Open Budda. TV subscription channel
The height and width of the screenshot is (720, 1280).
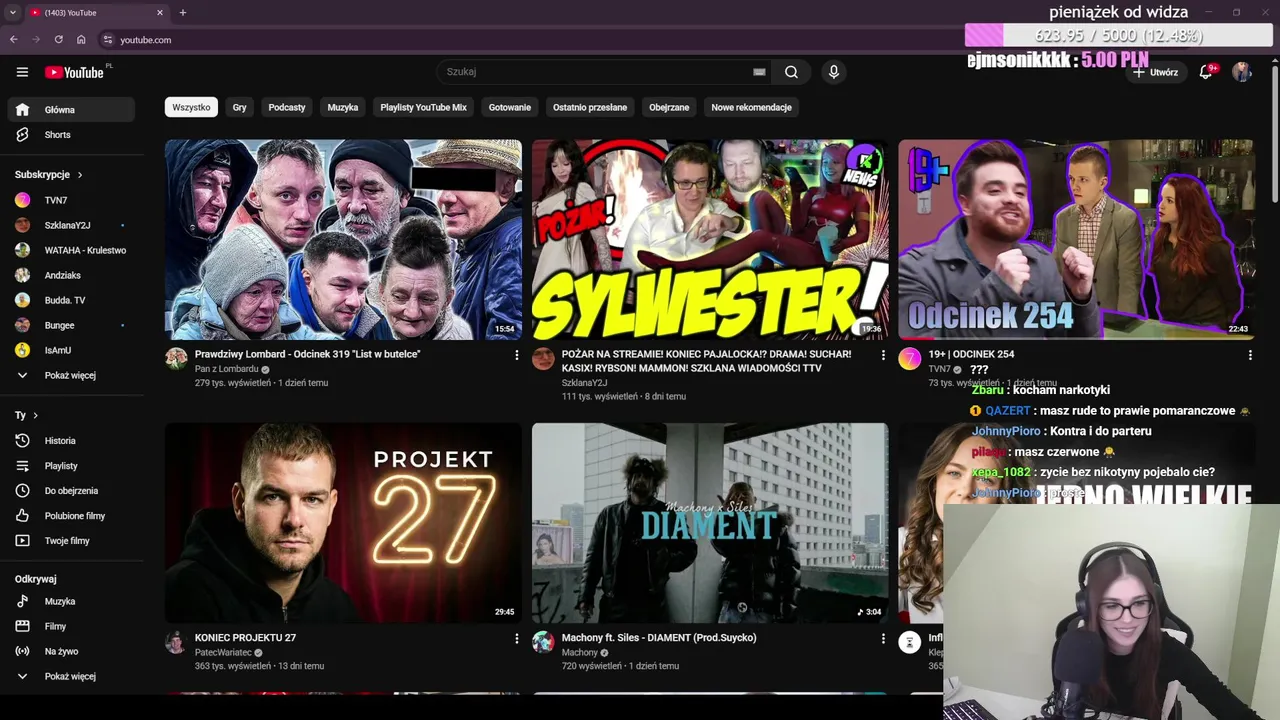70,300
